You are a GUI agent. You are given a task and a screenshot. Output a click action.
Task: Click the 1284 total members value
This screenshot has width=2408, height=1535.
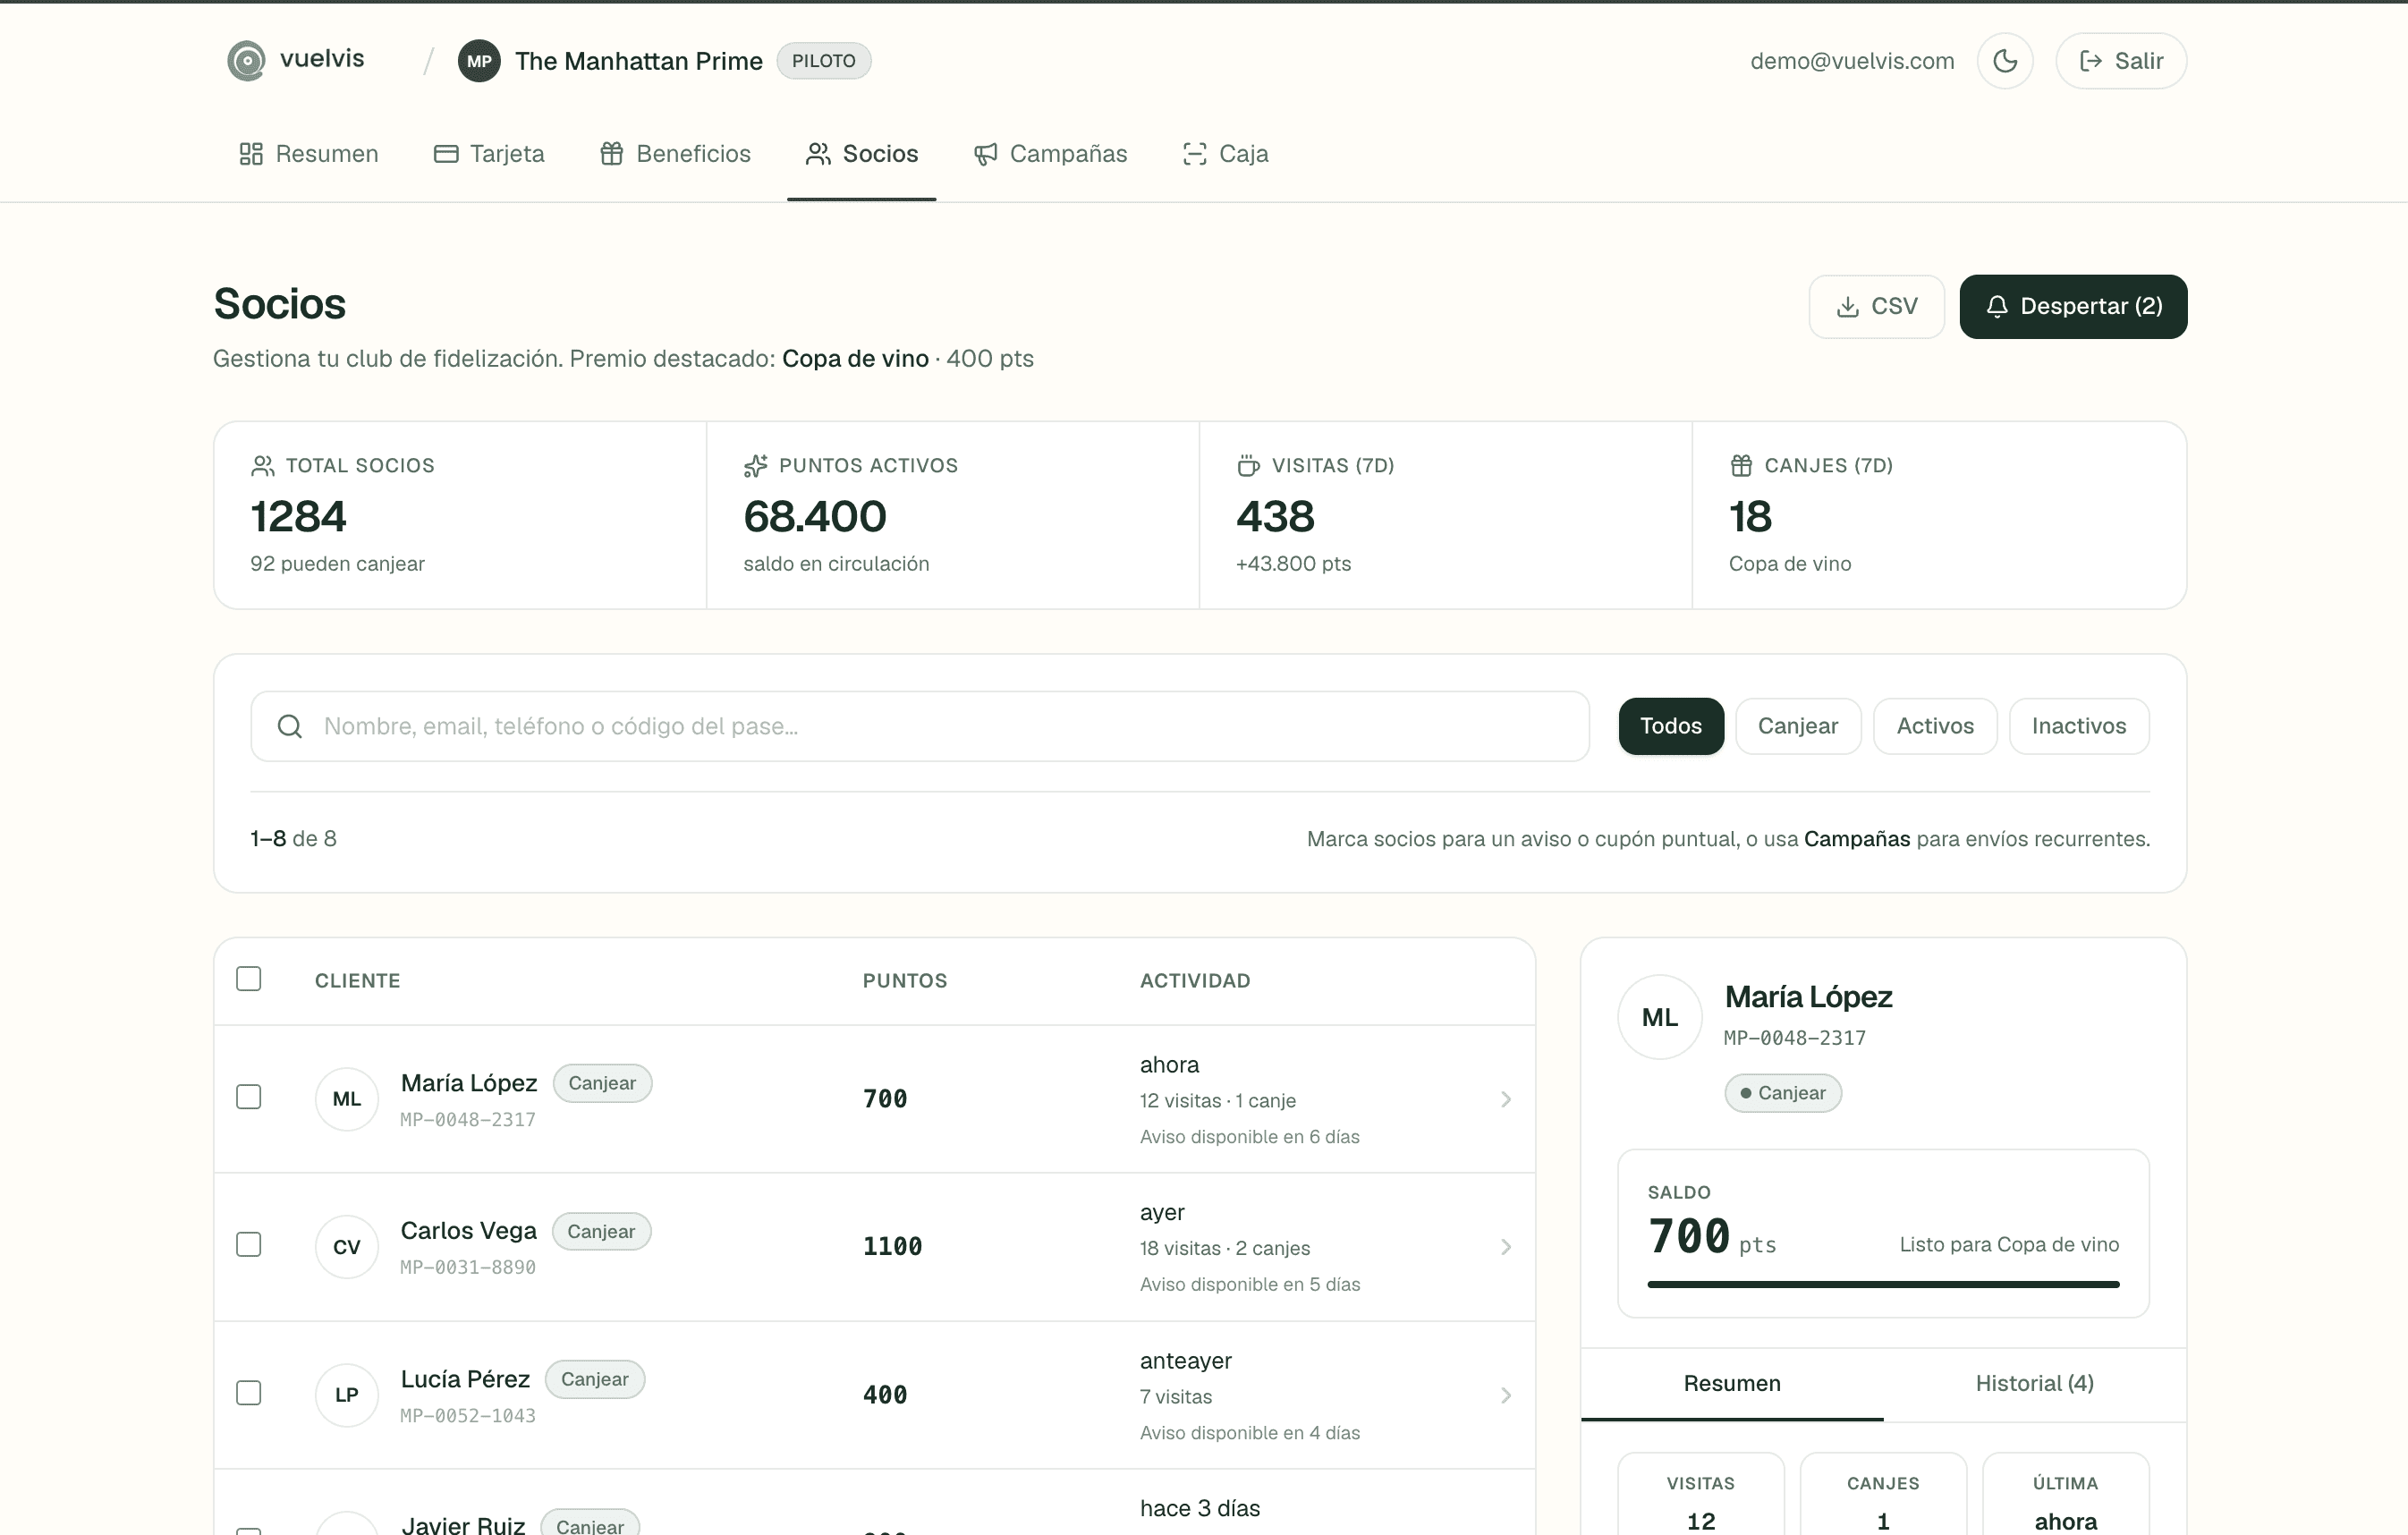(x=298, y=516)
